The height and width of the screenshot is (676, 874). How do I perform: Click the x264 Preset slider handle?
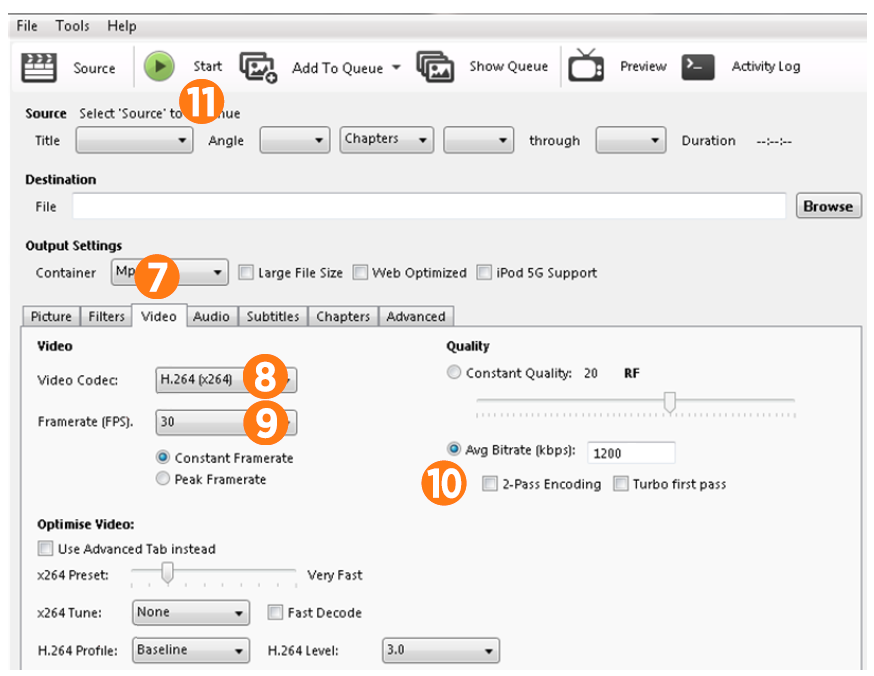pos(168,574)
